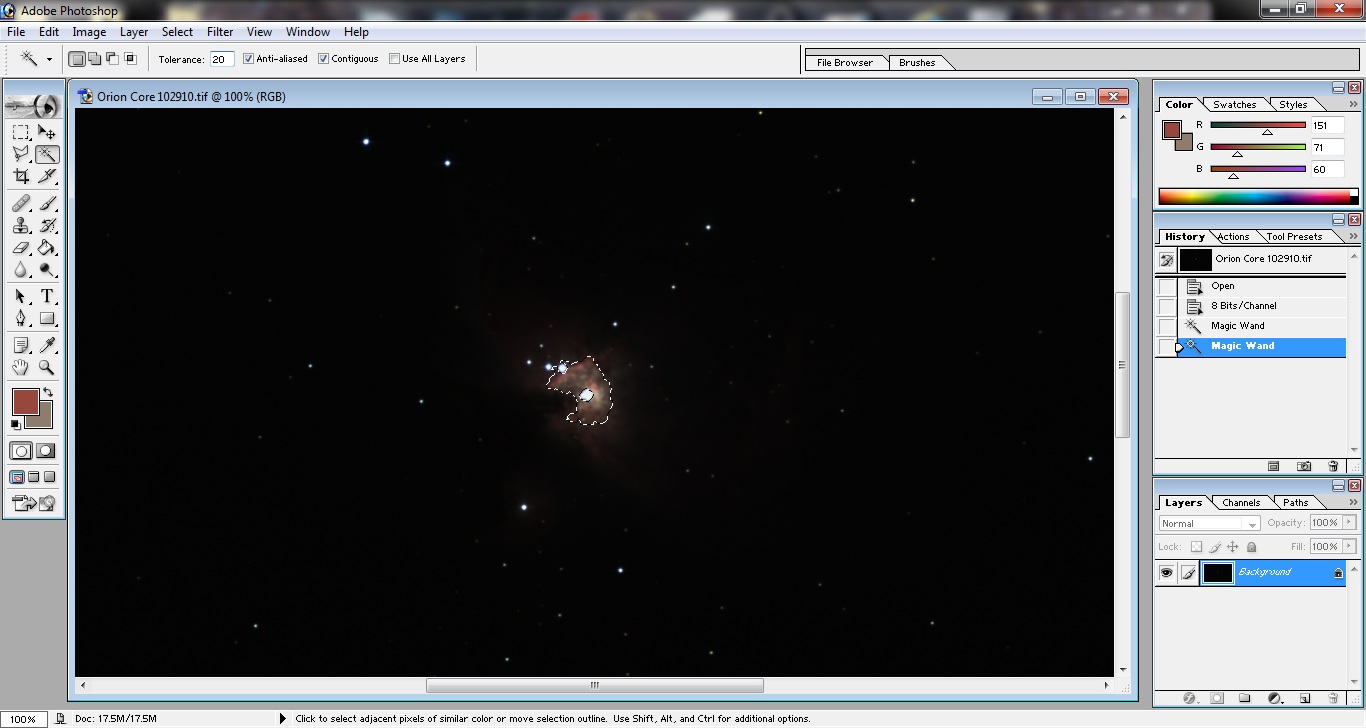Select the Dodge tool

point(47,269)
